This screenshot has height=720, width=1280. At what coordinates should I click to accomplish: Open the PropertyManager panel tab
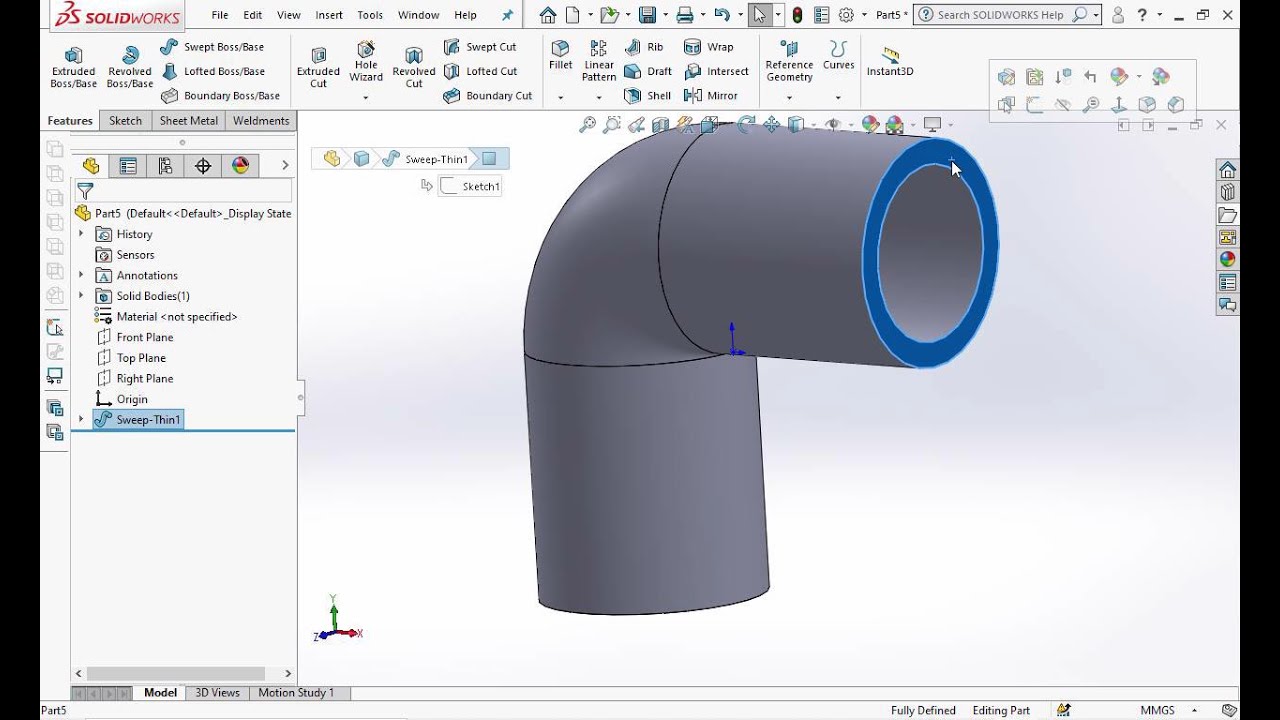coord(128,166)
